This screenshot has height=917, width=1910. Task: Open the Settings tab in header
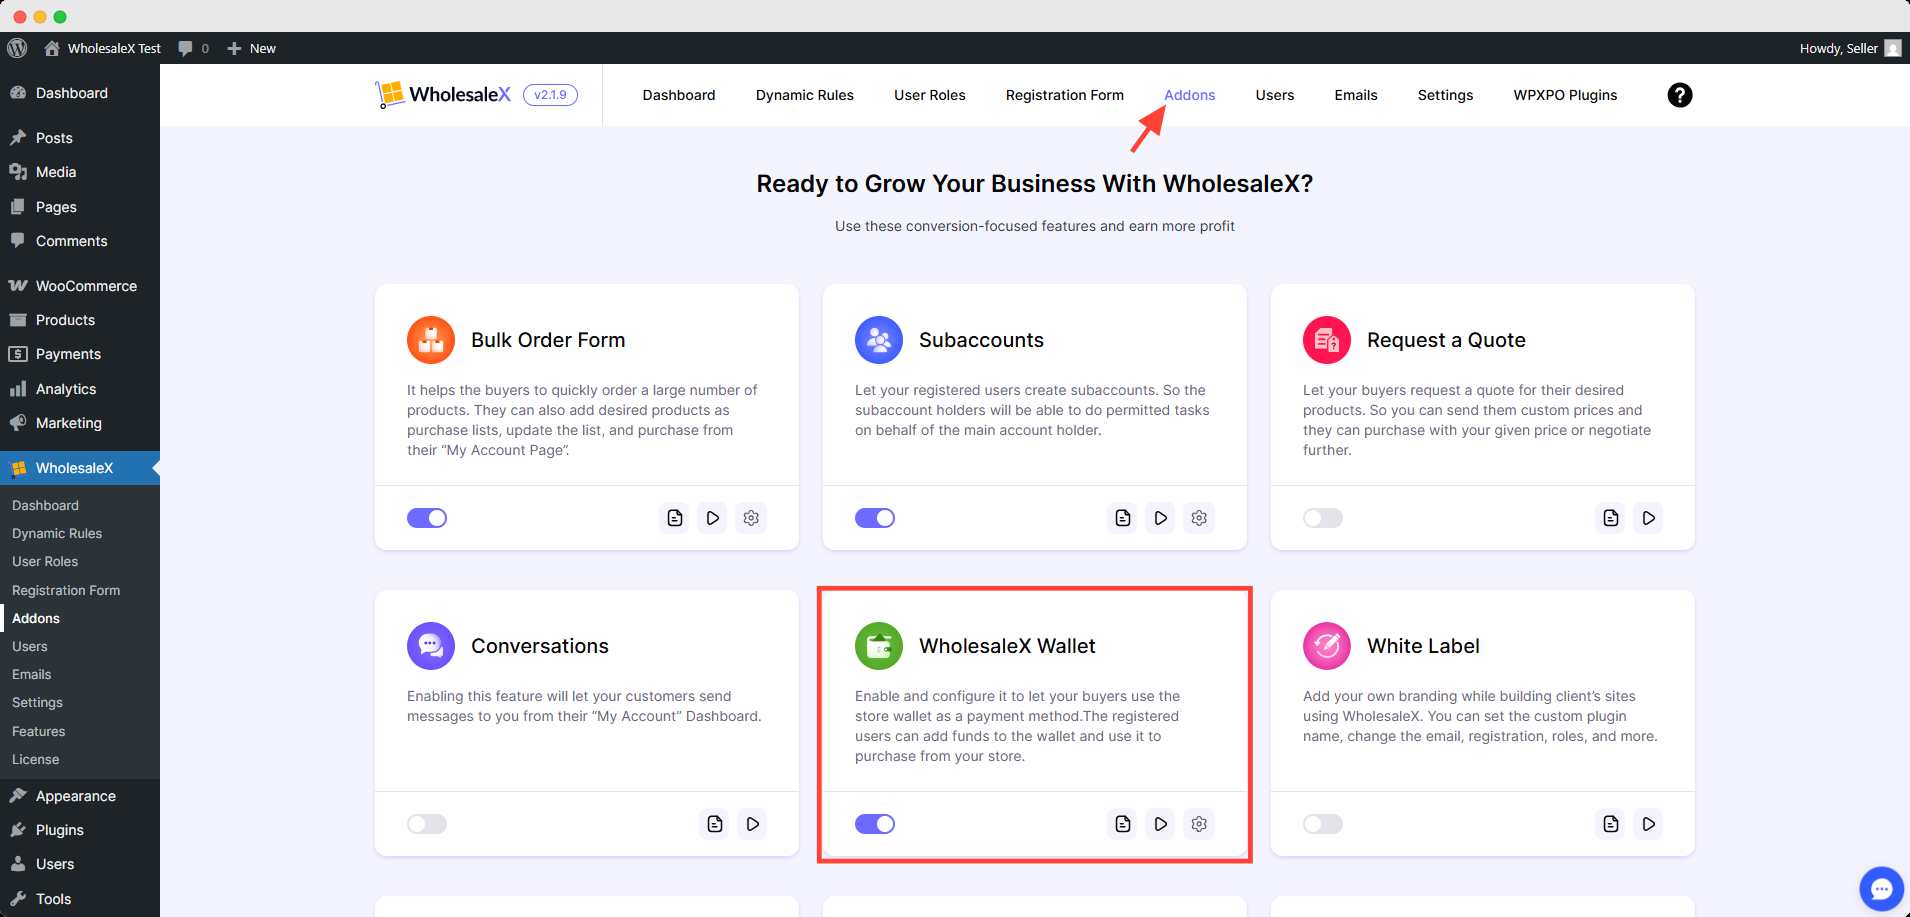1445,95
